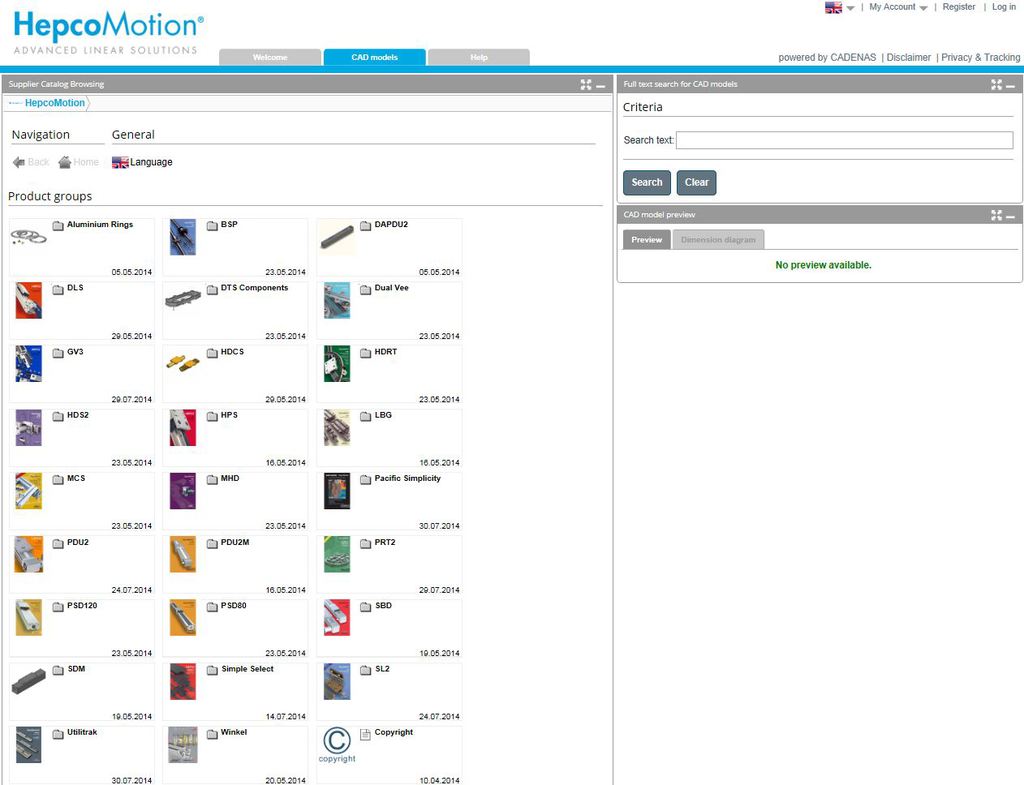
Task: Click the Pacific Simplicity folder icon
Action: pos(366,479)
